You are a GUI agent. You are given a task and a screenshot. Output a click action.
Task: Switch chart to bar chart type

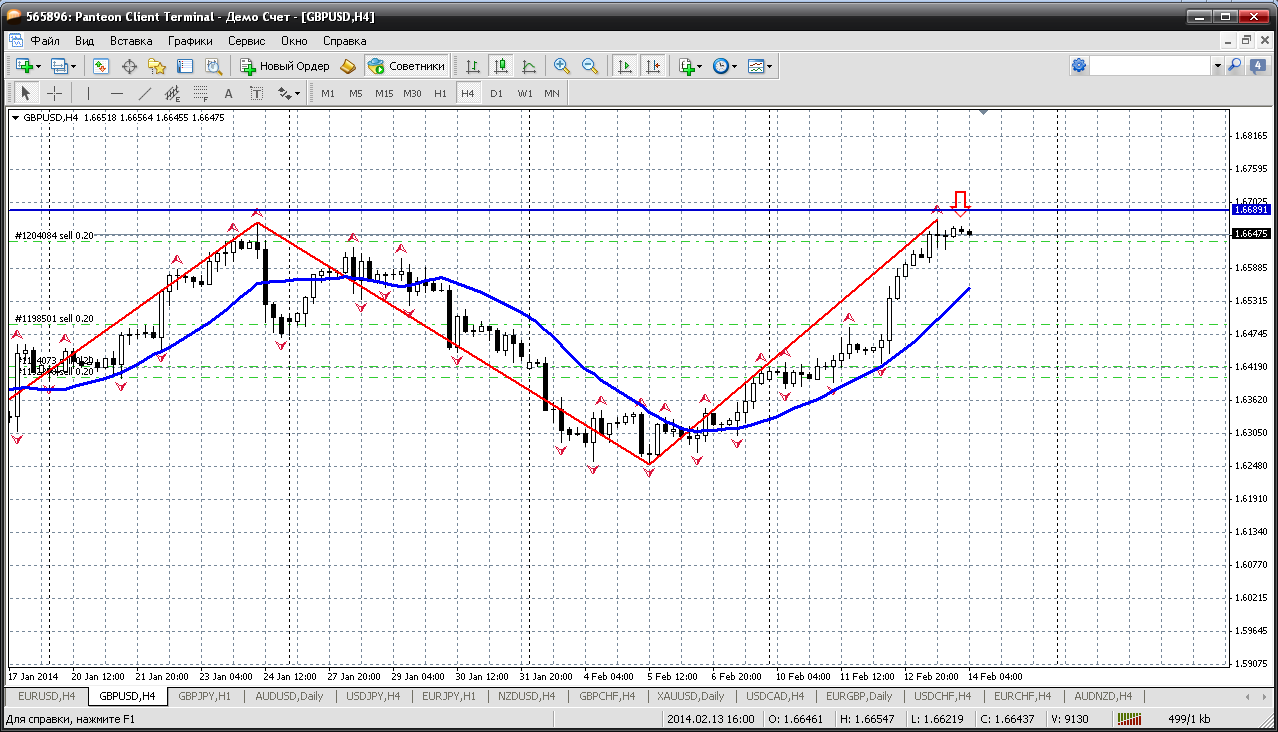[x=473, y=66]
